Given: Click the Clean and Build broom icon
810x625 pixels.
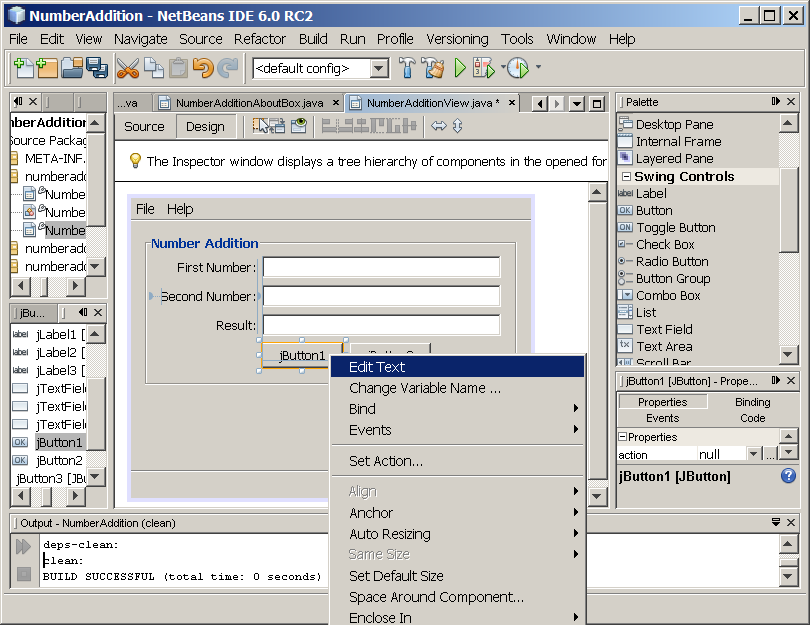Looking at the screenshot, I should 433,68.
